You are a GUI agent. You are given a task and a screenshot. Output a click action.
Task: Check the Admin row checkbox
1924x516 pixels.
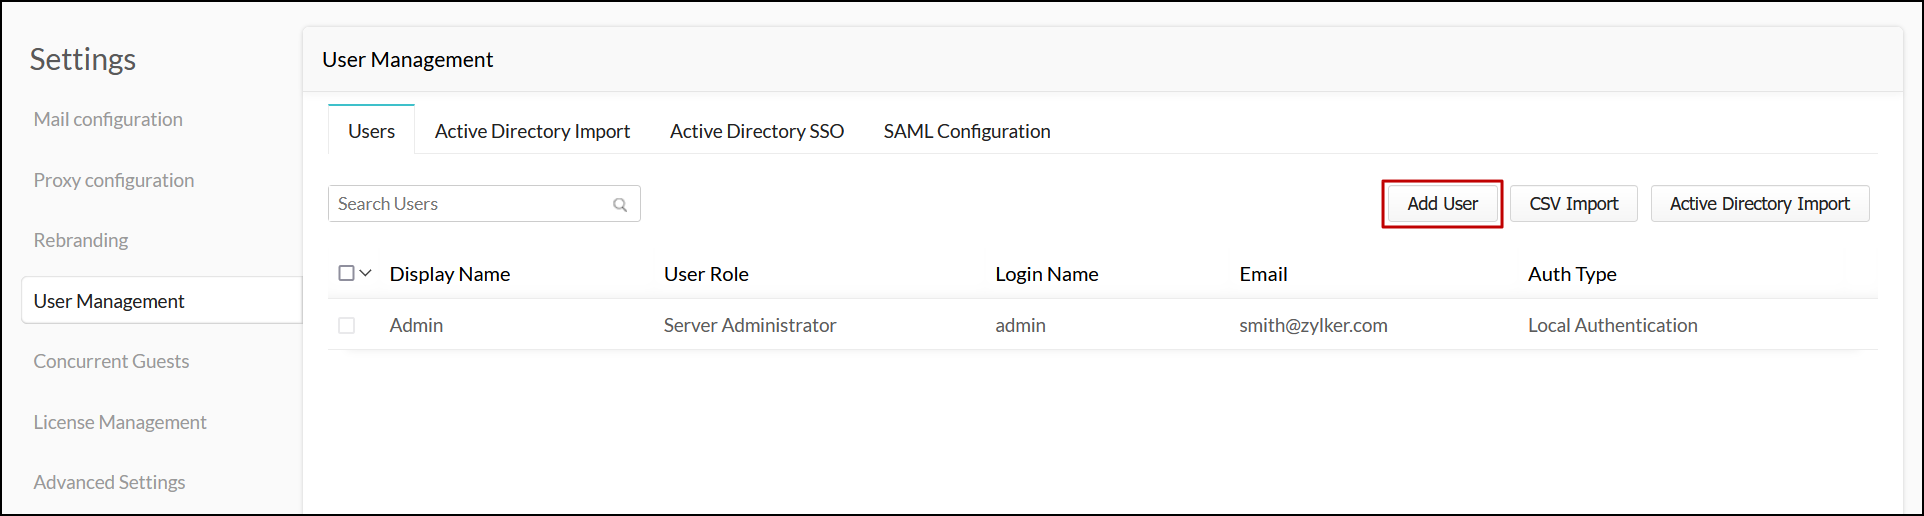click(346, 325)
